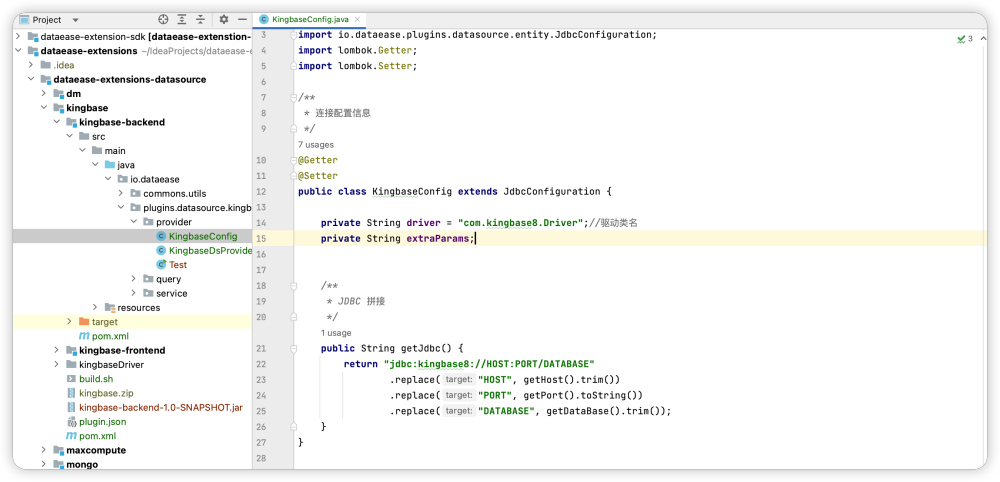Expand the resources folder
Viewport: 1000px width, 482px height.
pyautogui.click(x=94, y=307)
